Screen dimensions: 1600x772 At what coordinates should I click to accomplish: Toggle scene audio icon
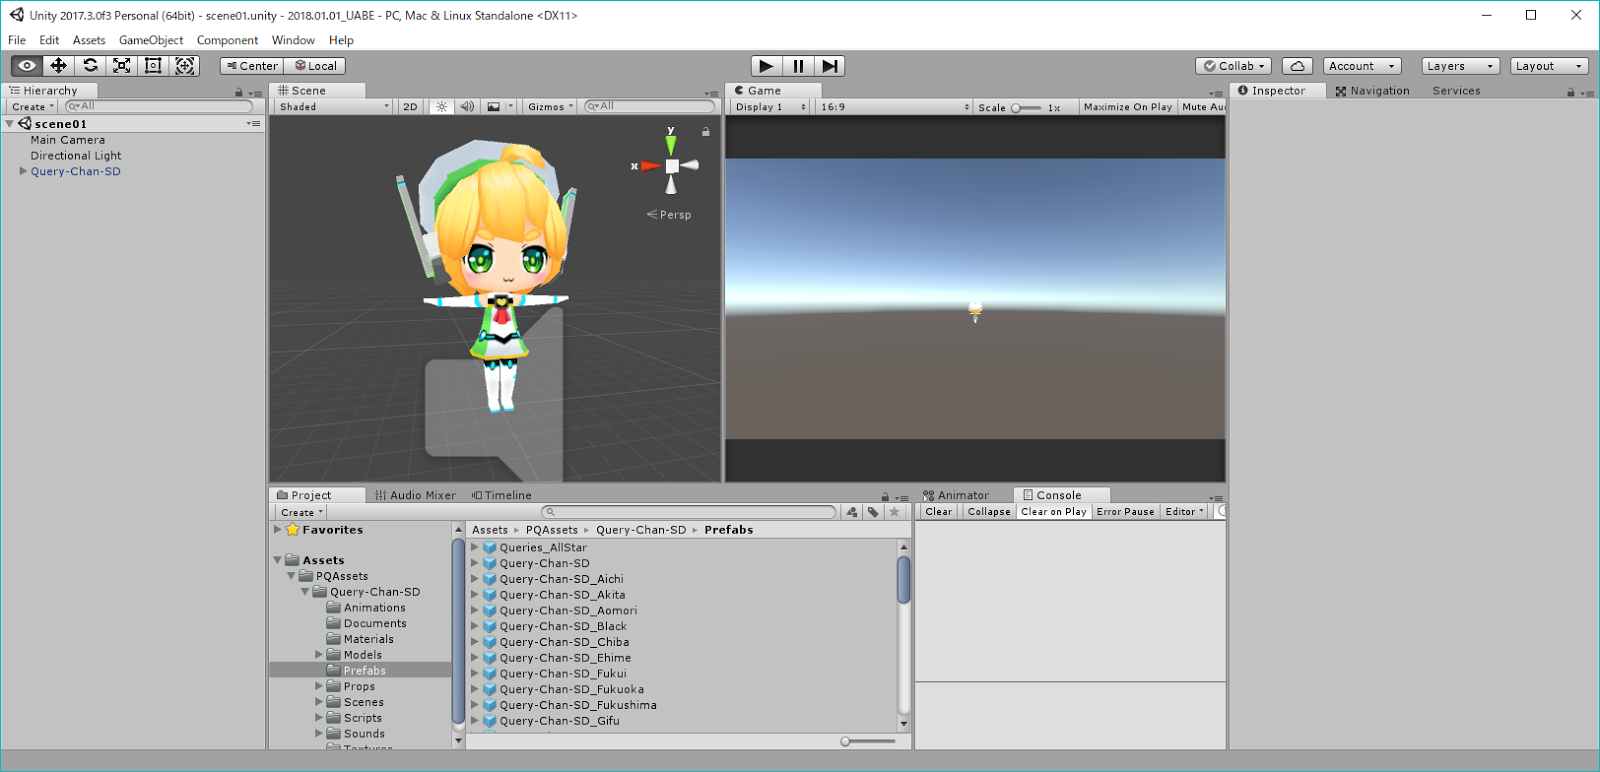click(467, 106)
